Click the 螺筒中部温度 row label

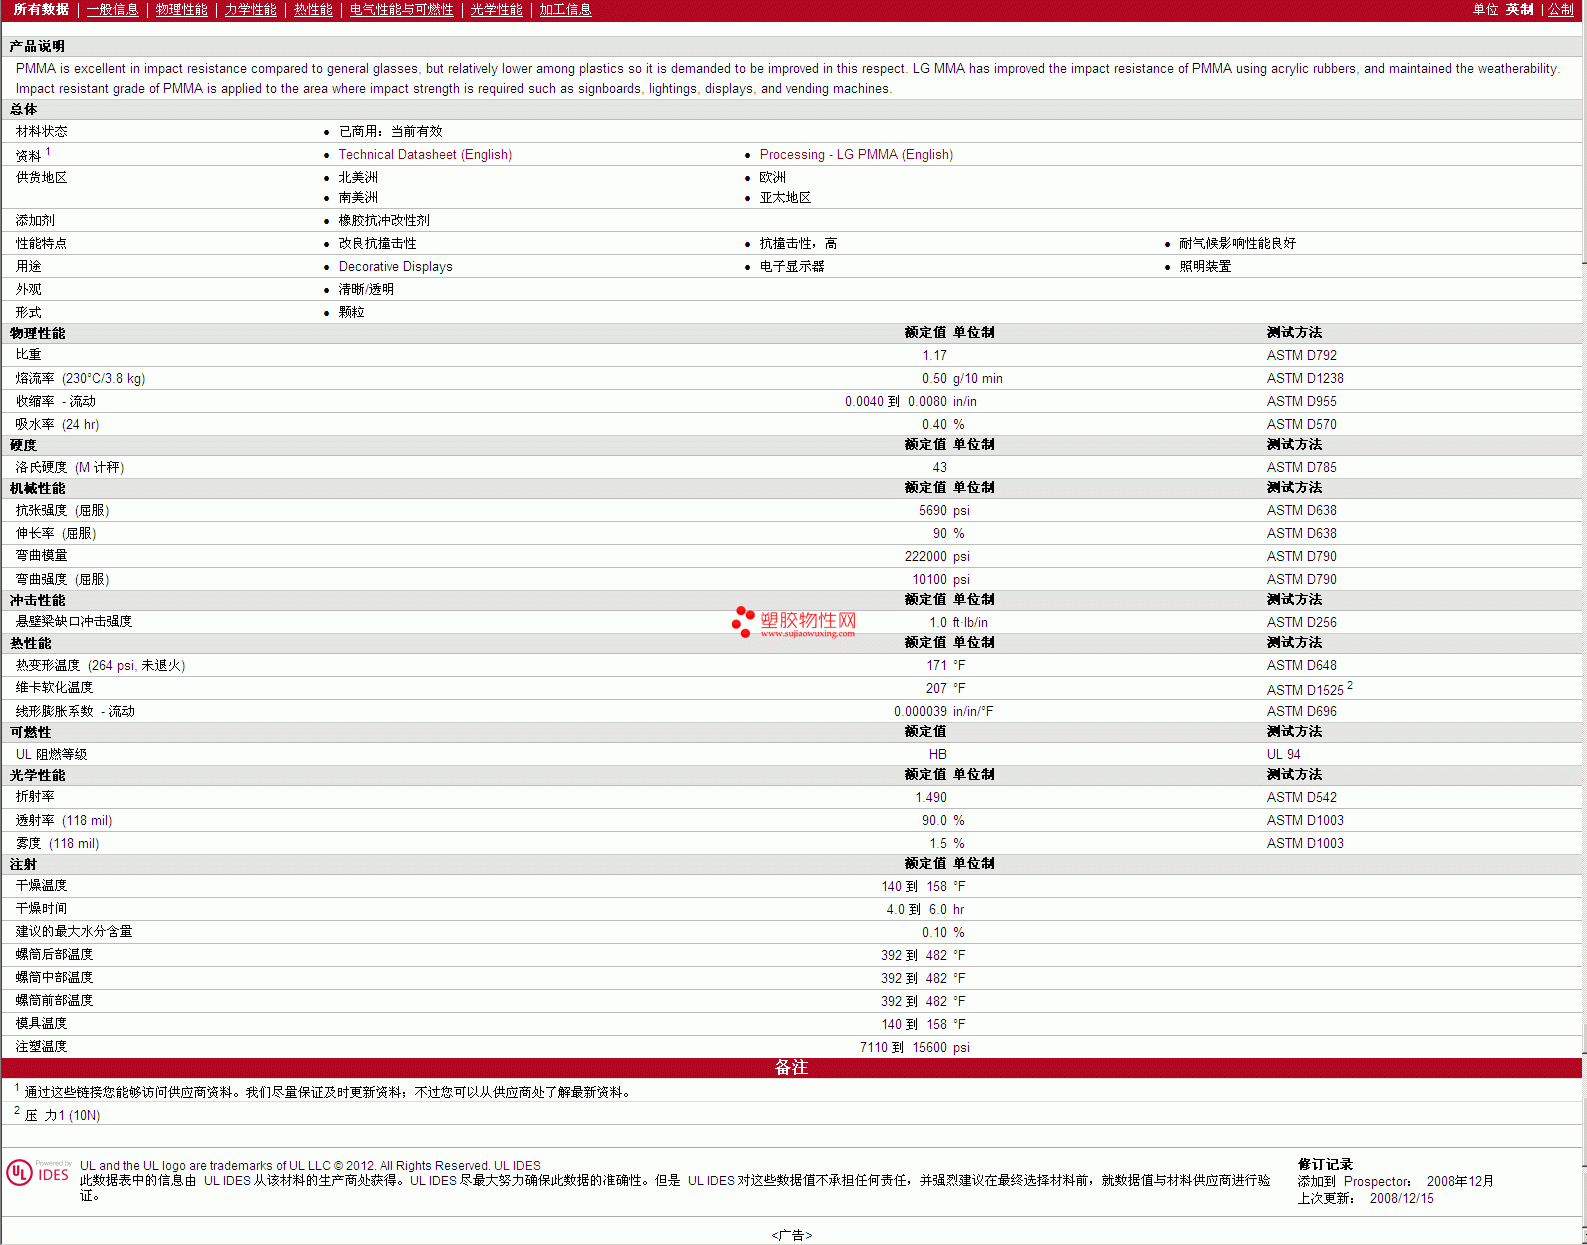(x=54, y=978)
